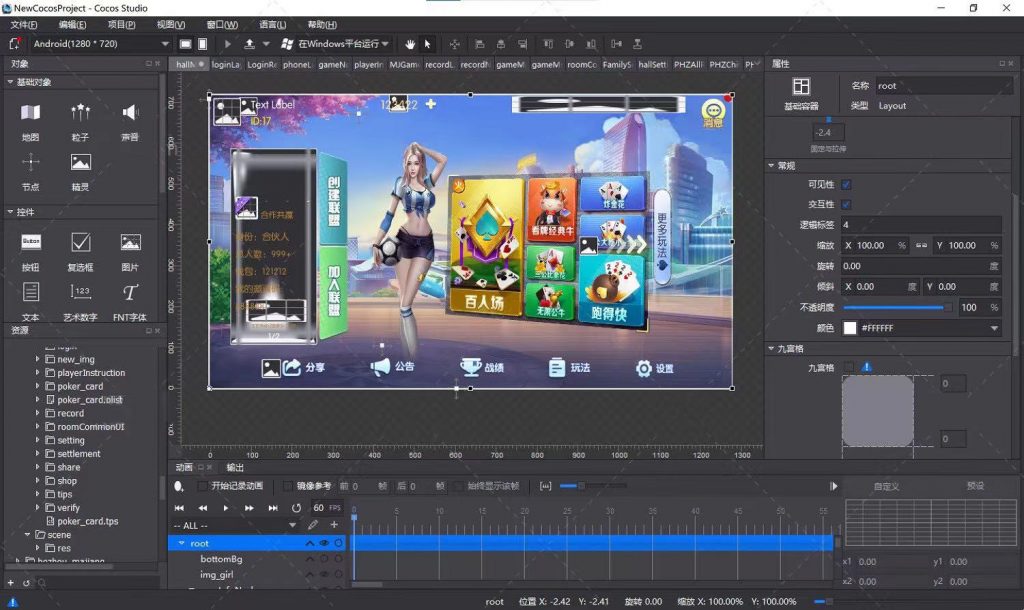
Task: Enable the 开始记录动画 checkbox
Action: click(203, 486)
